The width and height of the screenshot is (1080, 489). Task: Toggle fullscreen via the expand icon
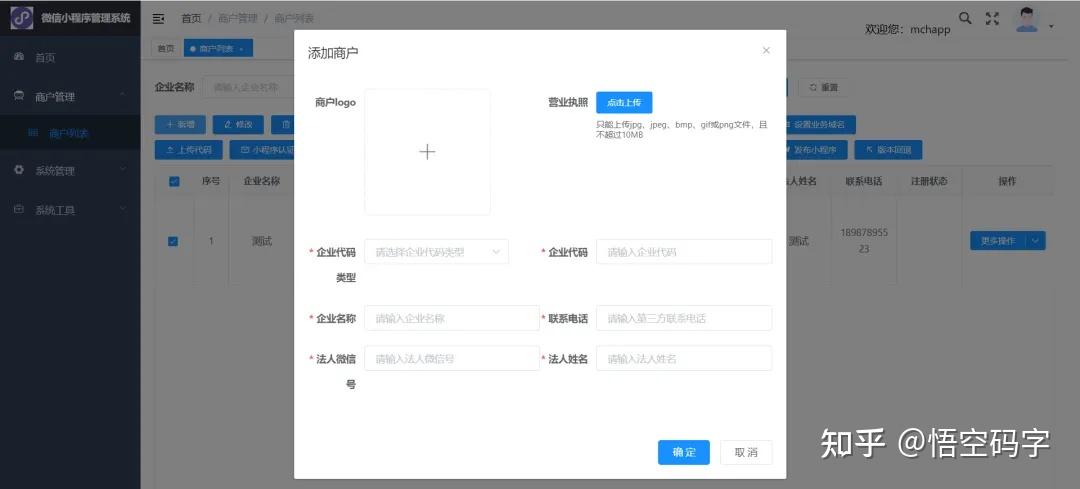tap(992, 19)
